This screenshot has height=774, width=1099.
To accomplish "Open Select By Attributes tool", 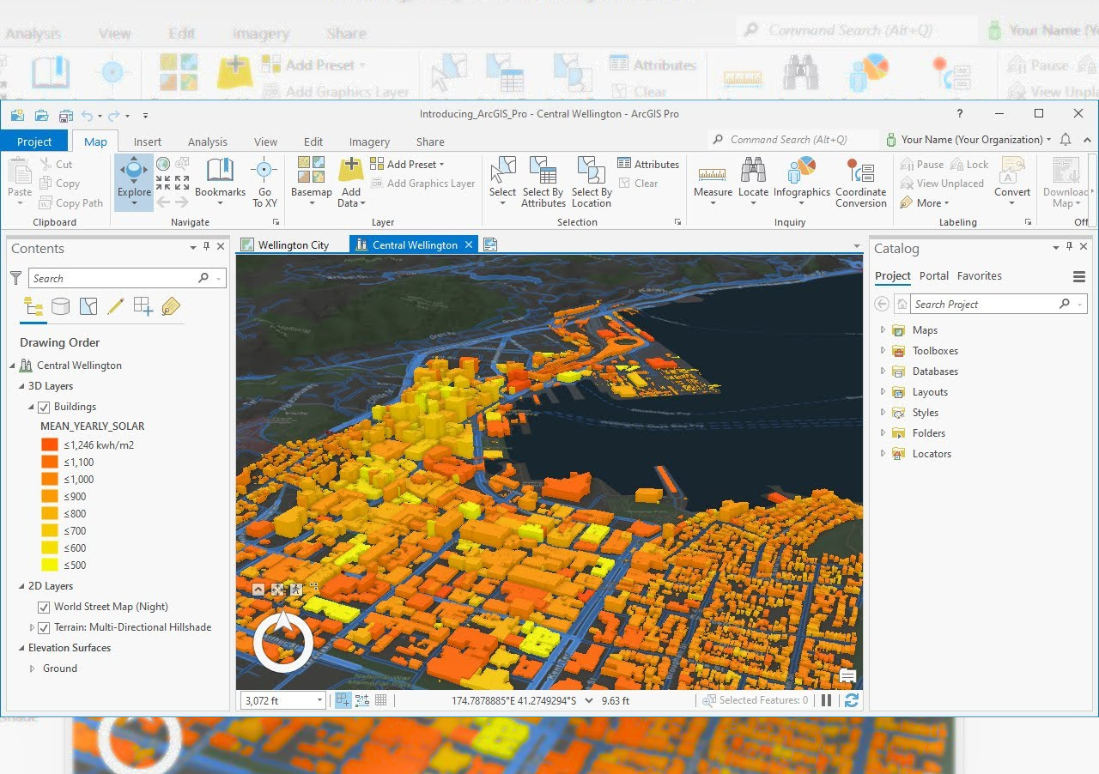I will pyautogui.click(x=543, y=182).
